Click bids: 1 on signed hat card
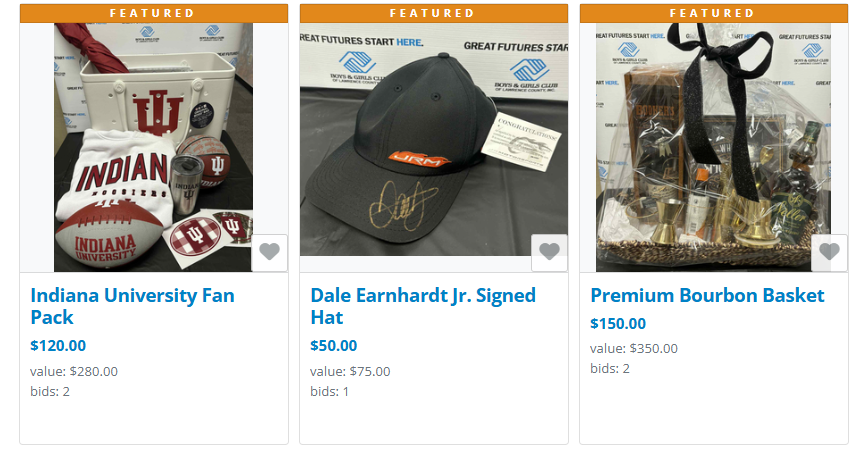 click(x=329, y=392)
